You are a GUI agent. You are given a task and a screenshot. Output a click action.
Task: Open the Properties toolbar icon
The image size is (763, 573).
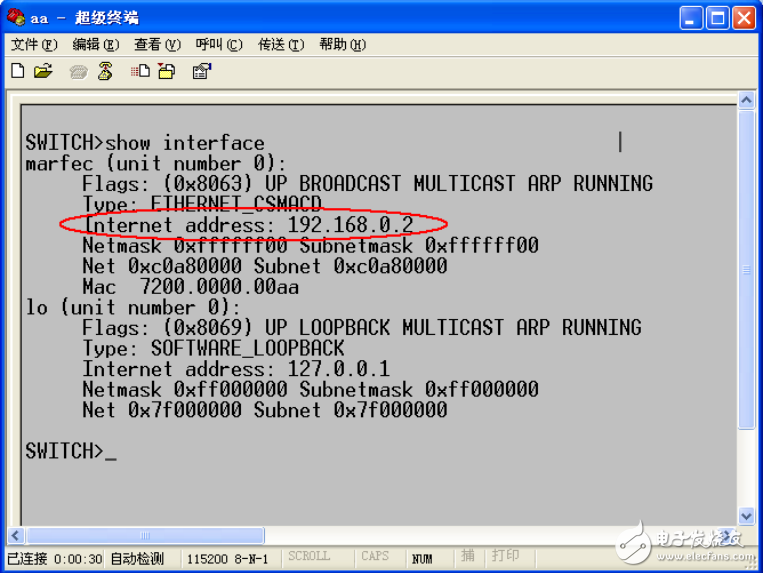(201, 71)
